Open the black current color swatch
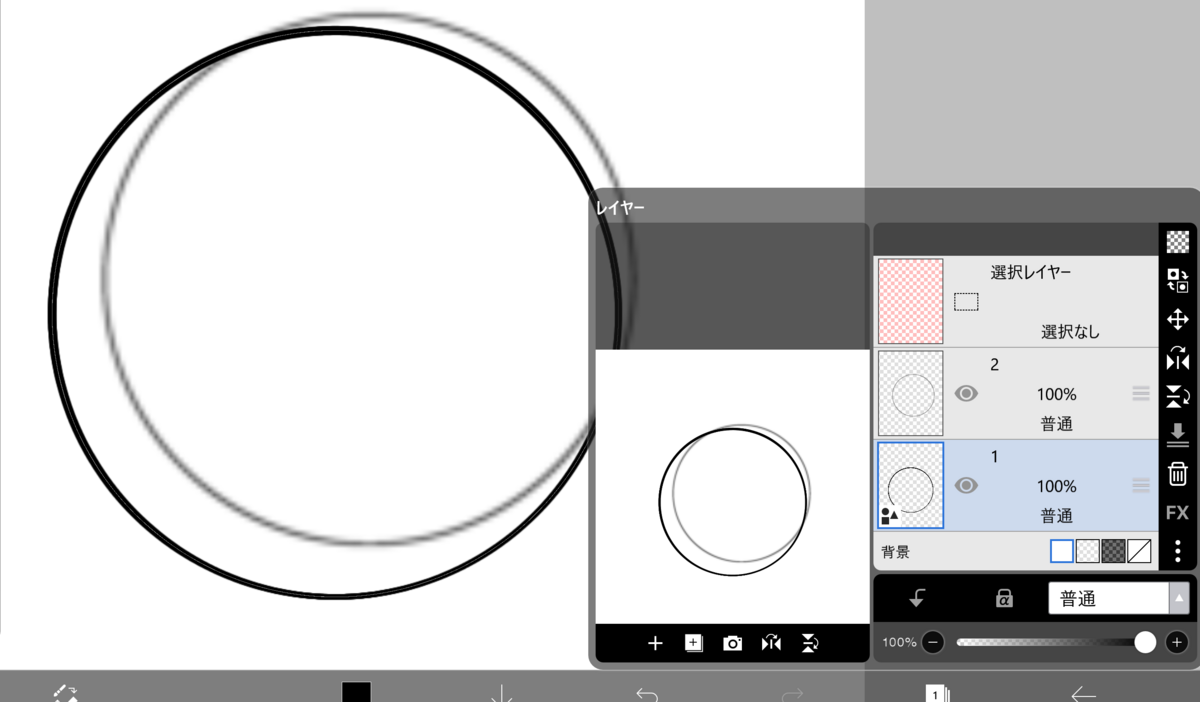This screenshot has width=1200, height=702. 356,692
